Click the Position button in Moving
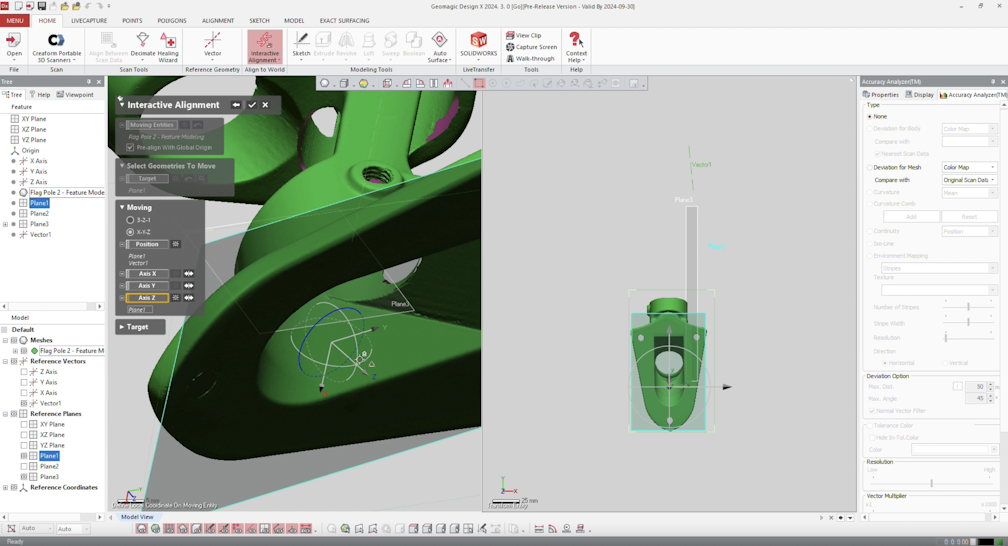 (x=147, y=244)
